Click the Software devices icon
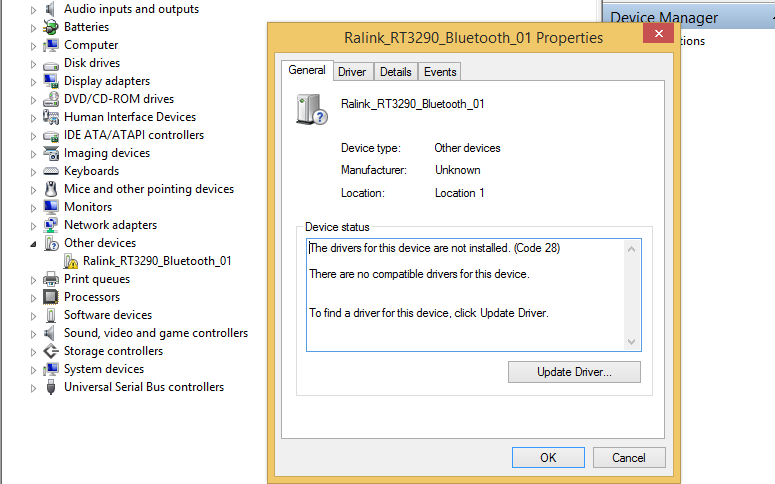The height and width of the screenshot is (484, 775). coord(50,315)
